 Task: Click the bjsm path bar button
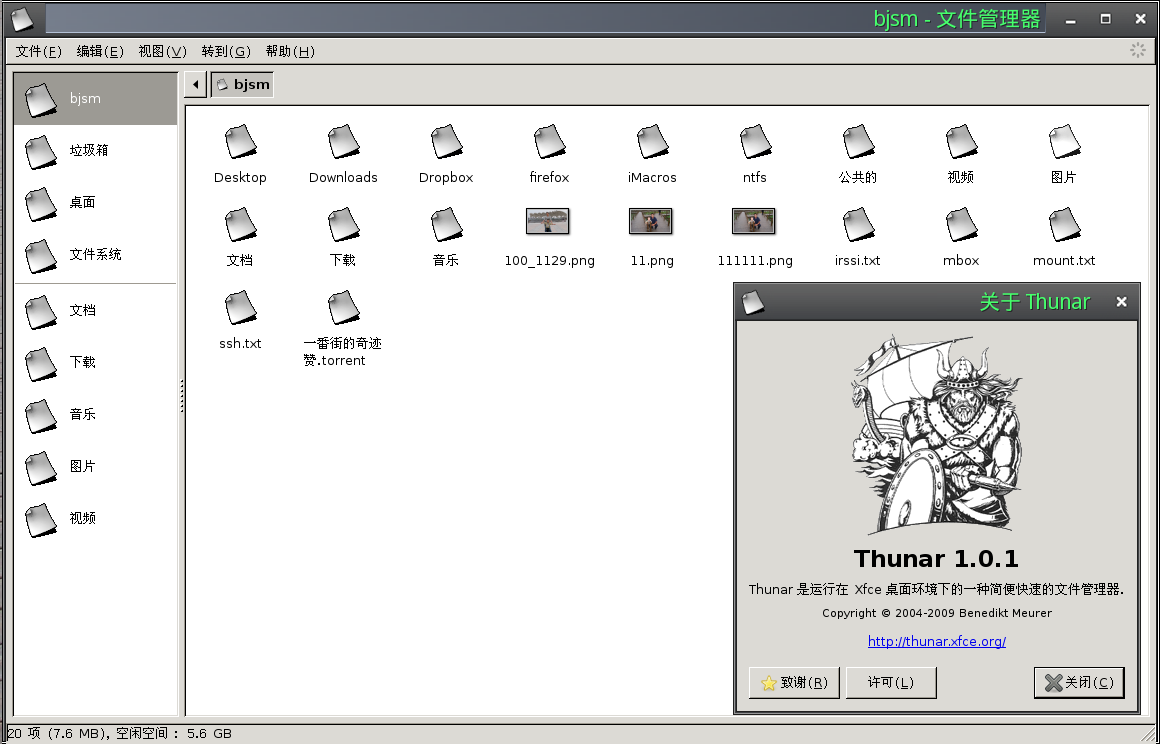pos(243,84)
